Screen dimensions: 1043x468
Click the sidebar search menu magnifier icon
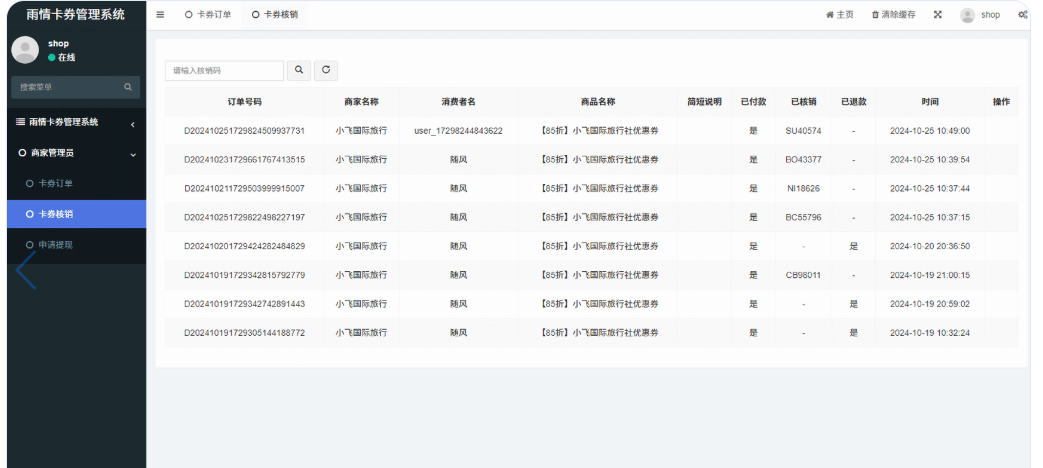pyautogui.click(x=128, y=88)
